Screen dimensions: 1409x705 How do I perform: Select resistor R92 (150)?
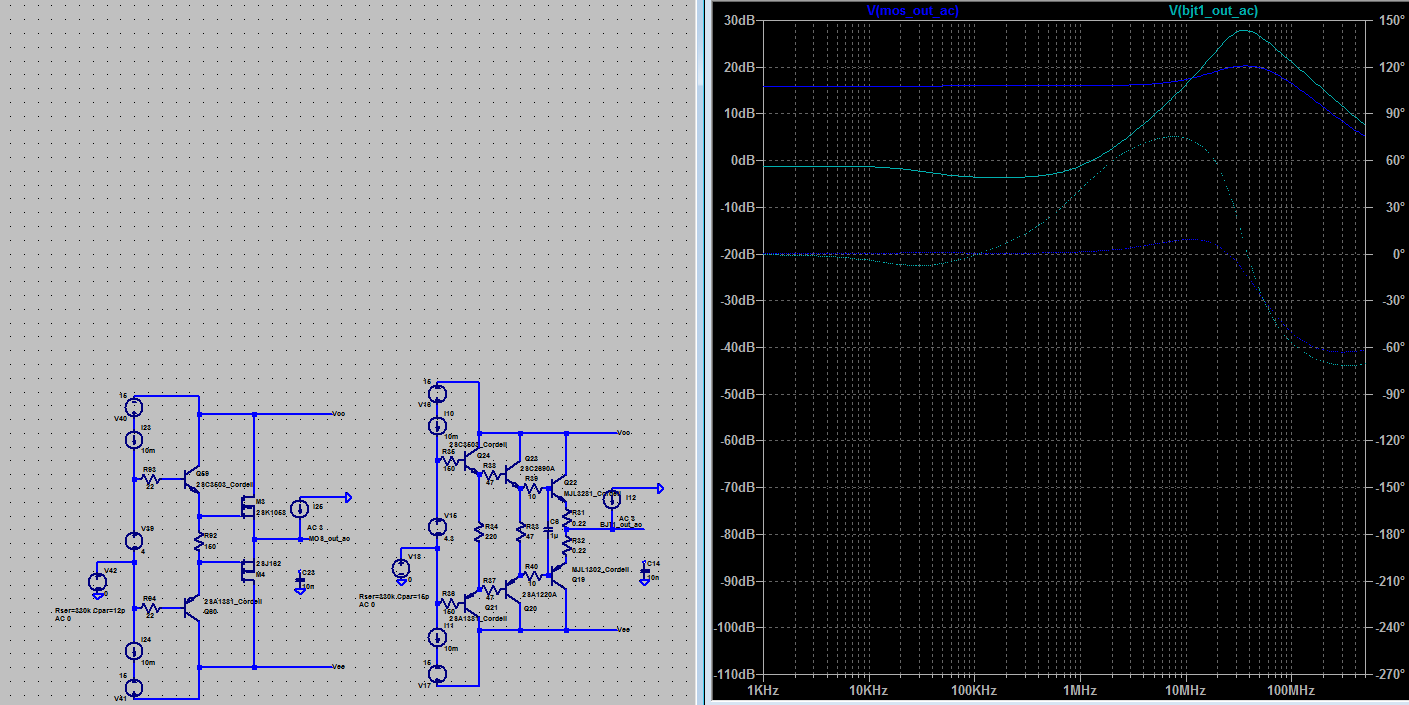198,541
